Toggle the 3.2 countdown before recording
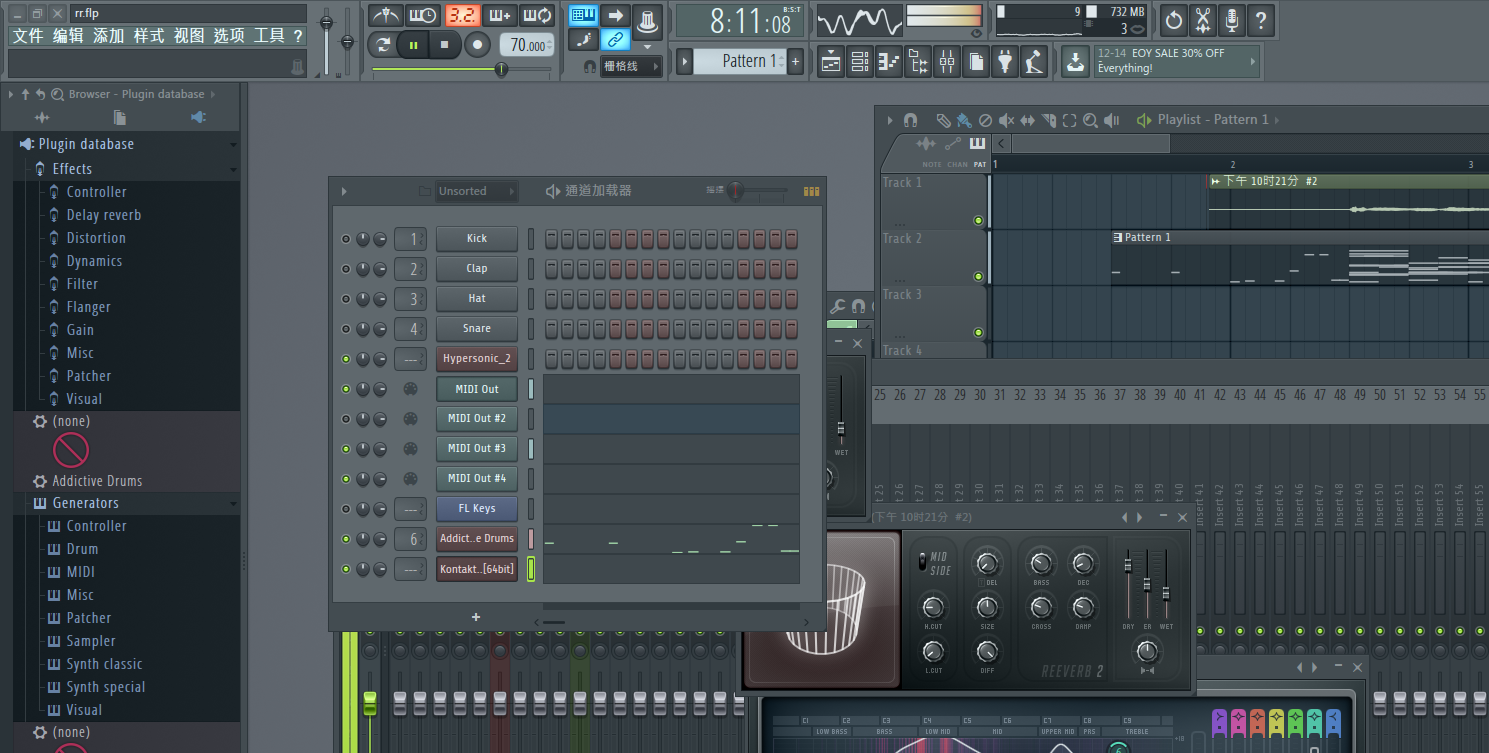 (x=462, y=15)
